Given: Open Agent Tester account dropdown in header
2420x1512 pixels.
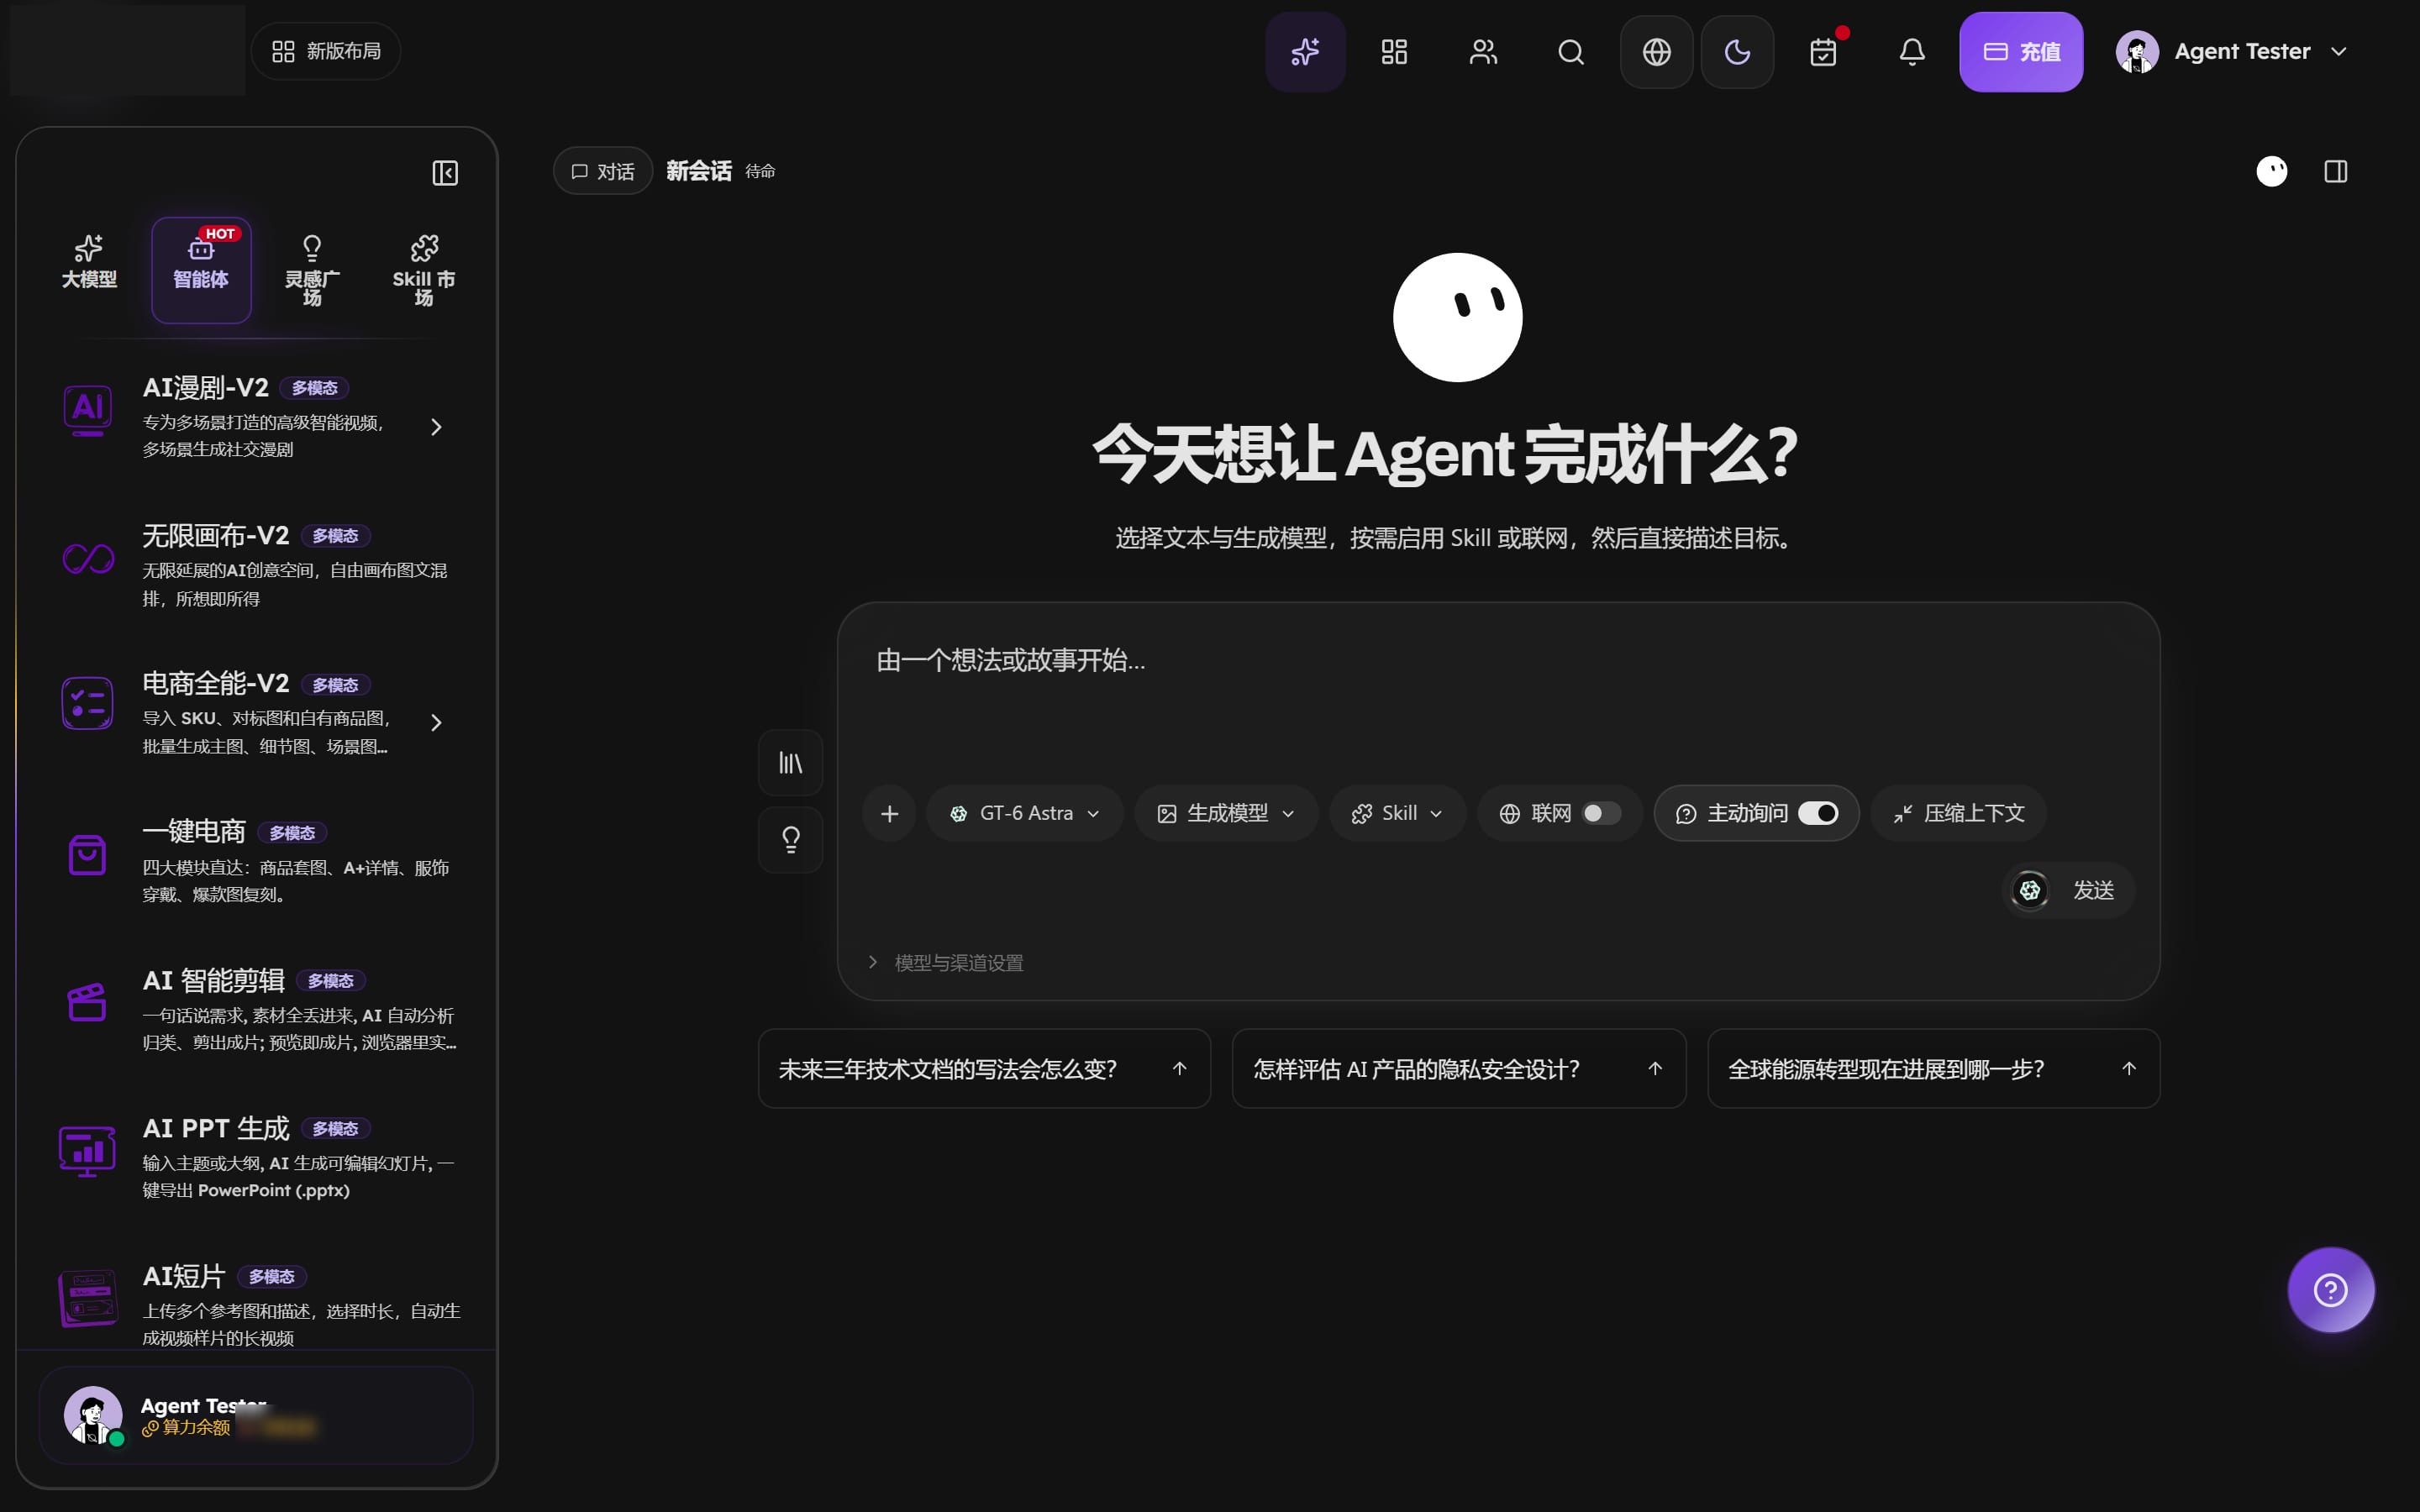Looking at the screenshot, I should tap(2232, 52).
